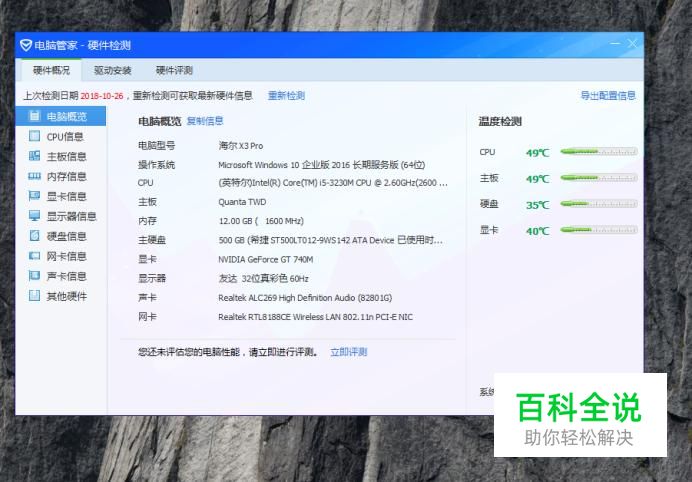Click the 海尔 X3 Pro model text

click(241, 146)
